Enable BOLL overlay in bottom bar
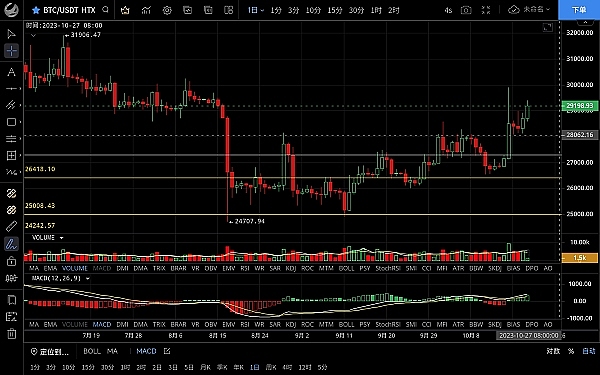 point(92,351)
